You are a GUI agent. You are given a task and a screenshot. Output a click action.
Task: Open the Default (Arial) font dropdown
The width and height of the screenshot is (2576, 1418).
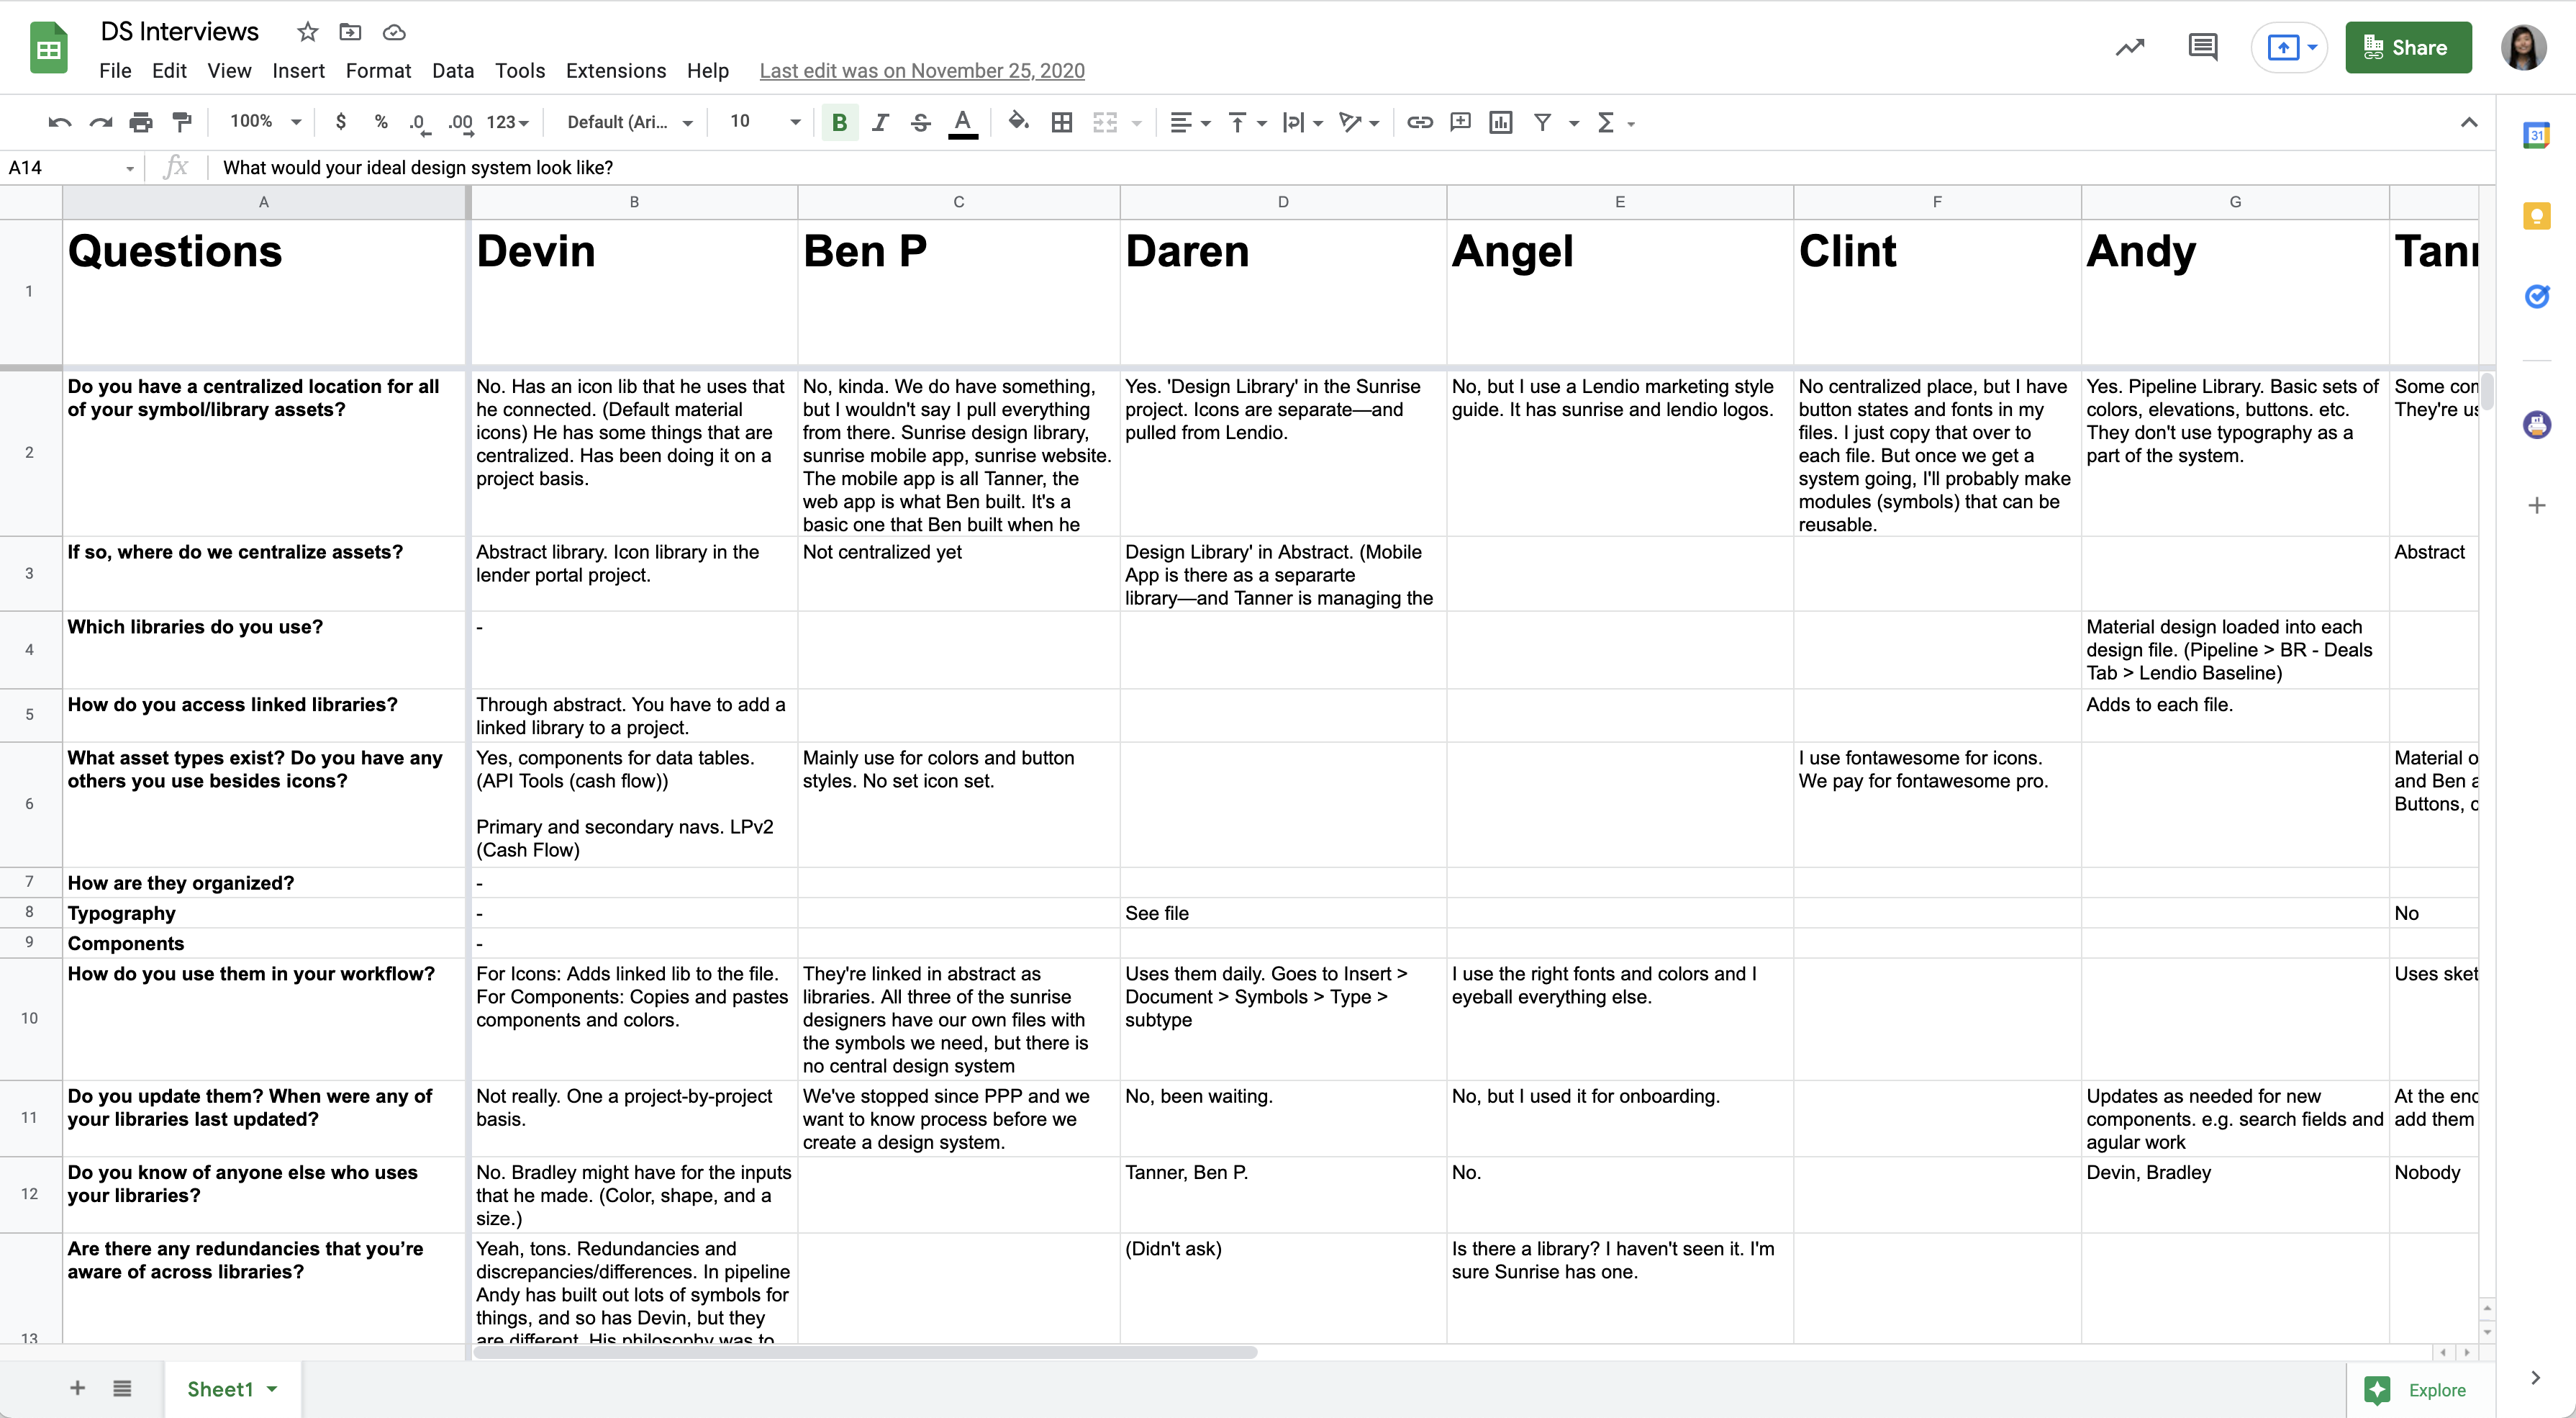(629, 122)
